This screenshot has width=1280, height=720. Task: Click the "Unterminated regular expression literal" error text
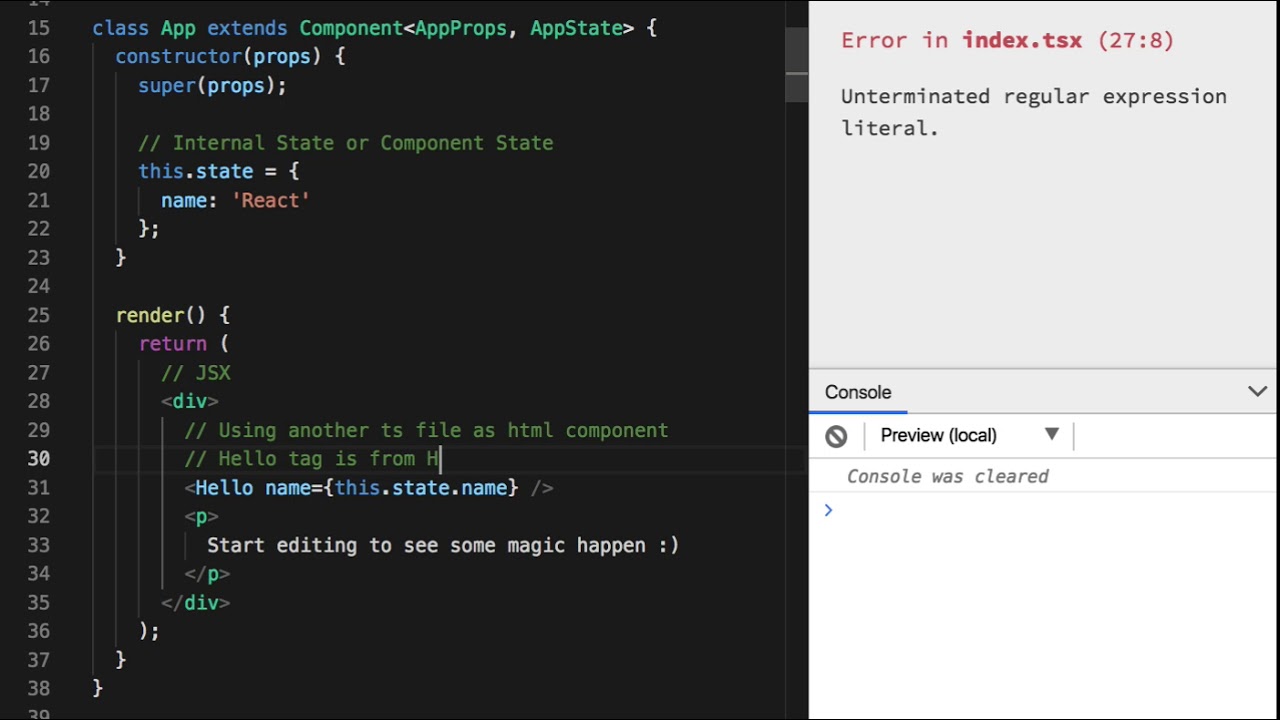click(x=1033, y=111)
